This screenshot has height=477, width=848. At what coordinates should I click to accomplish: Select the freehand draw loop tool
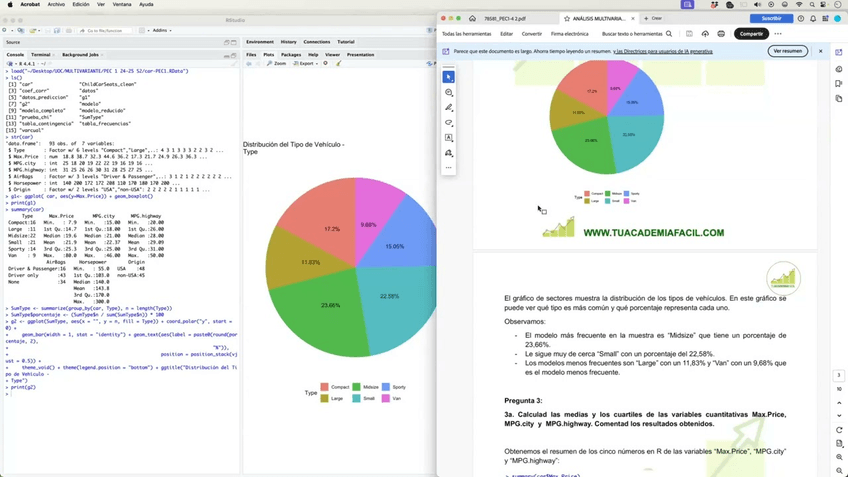pos(449,123)
